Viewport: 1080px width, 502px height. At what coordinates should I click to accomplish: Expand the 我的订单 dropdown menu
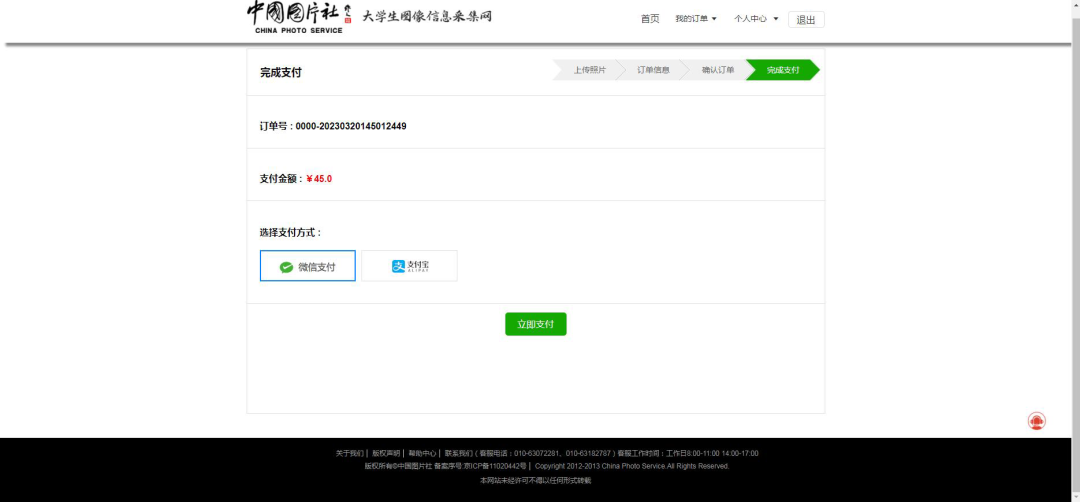[x=696, y=19]
